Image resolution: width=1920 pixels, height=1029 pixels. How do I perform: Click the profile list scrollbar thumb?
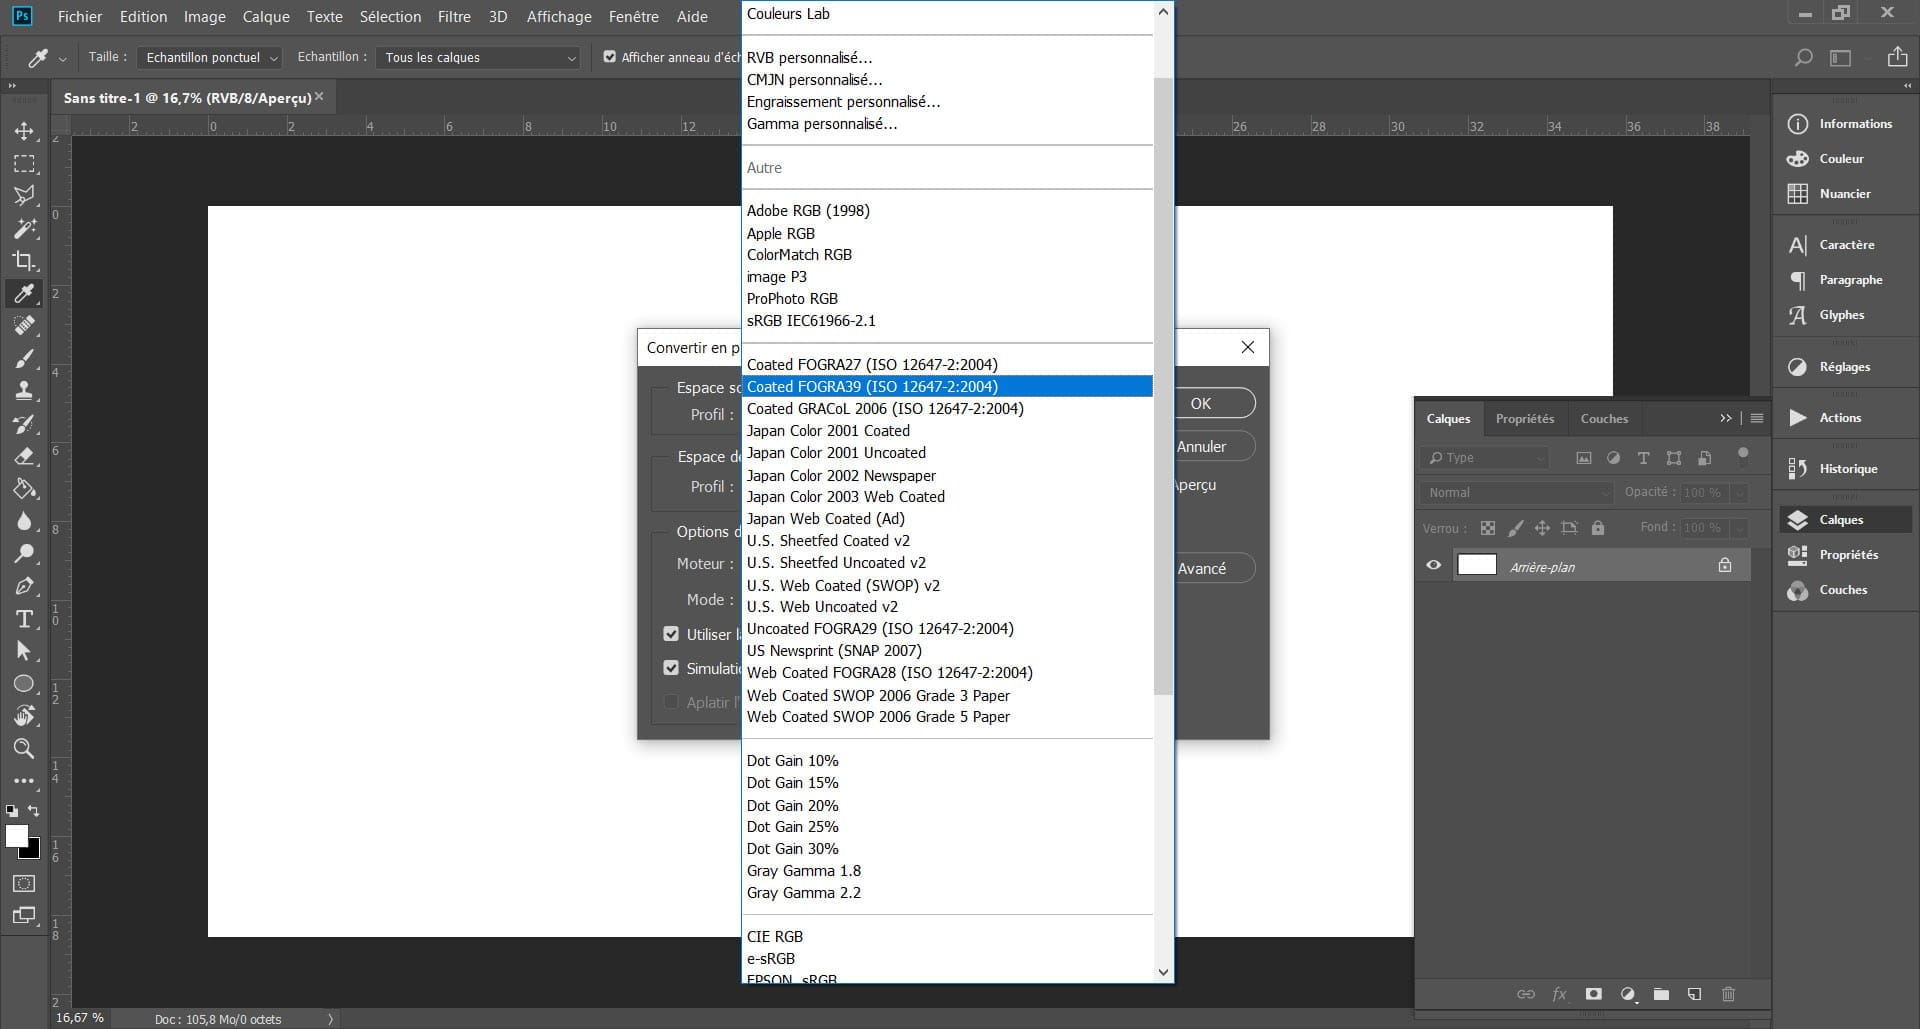[x=1162, y=385]
